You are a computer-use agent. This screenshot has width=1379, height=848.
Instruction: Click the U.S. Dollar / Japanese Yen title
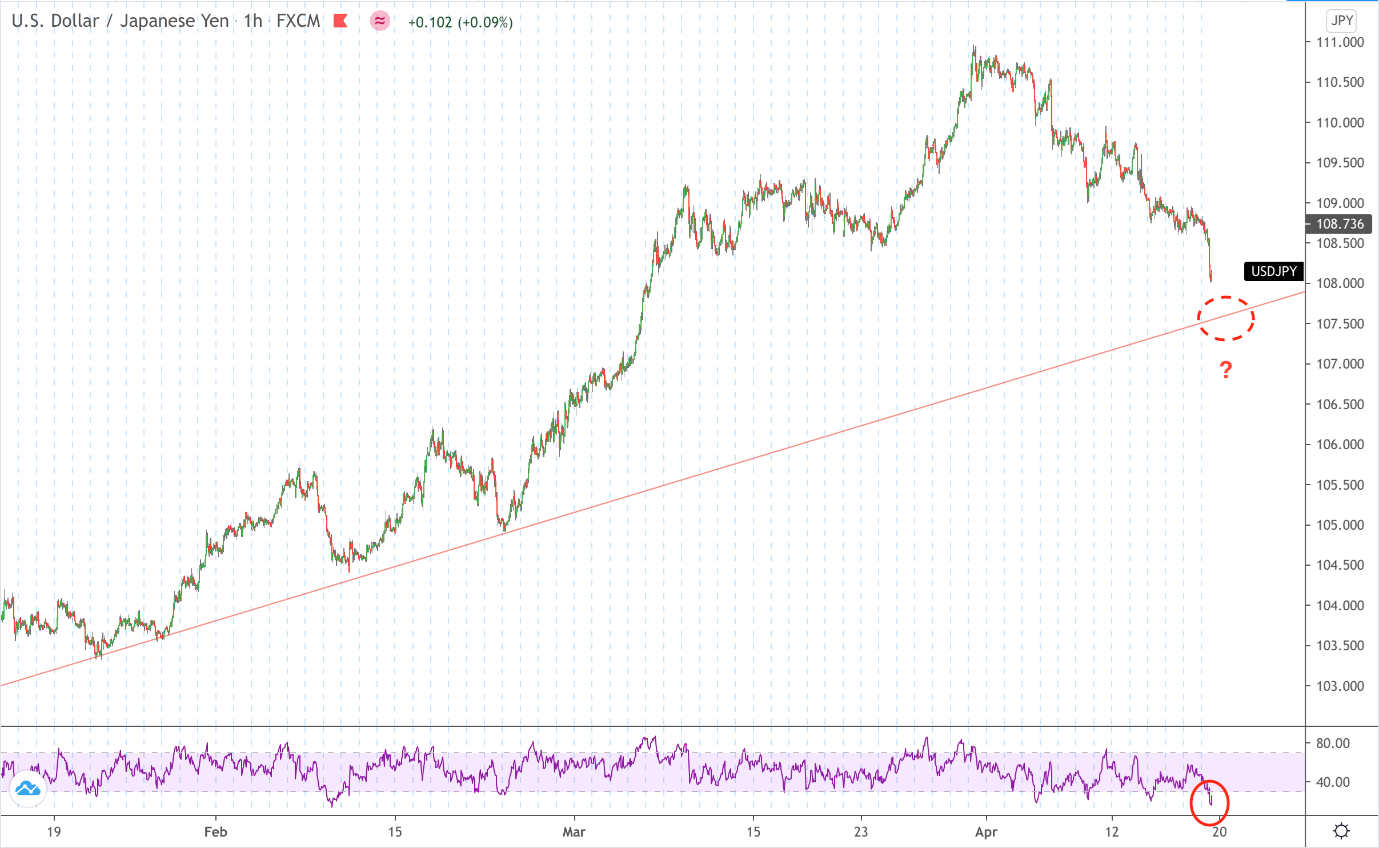coord(118,20)
